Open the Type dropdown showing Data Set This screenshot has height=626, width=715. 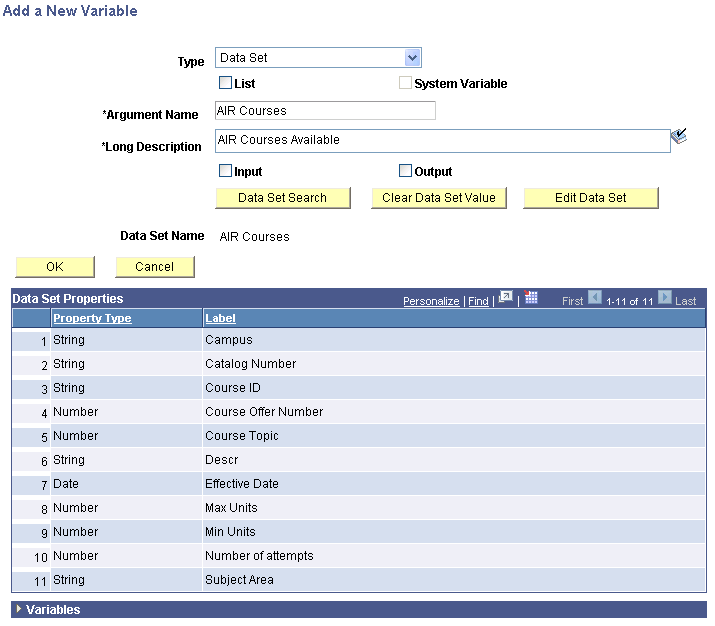tap(318, 57)
